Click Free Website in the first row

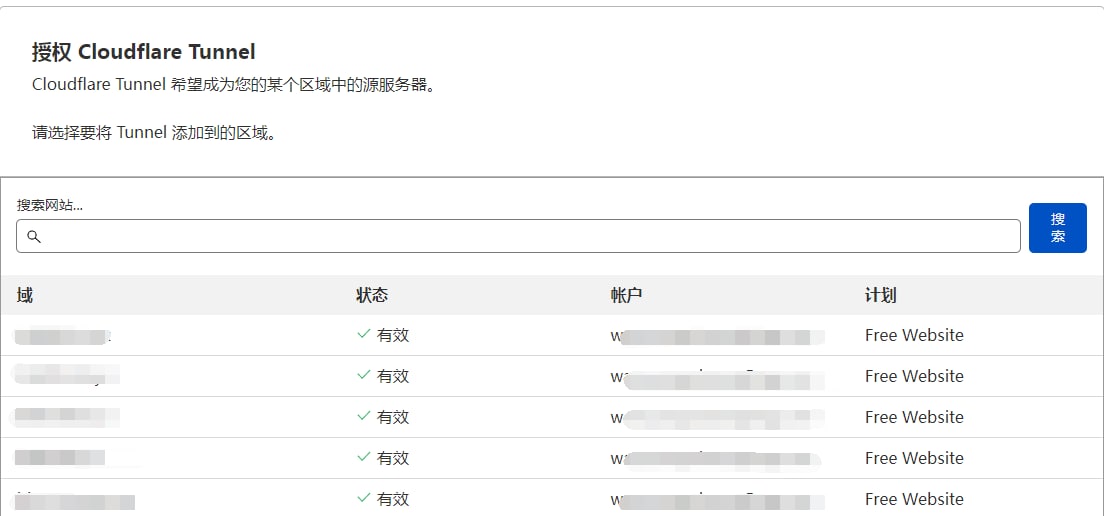tap(914, 335)
